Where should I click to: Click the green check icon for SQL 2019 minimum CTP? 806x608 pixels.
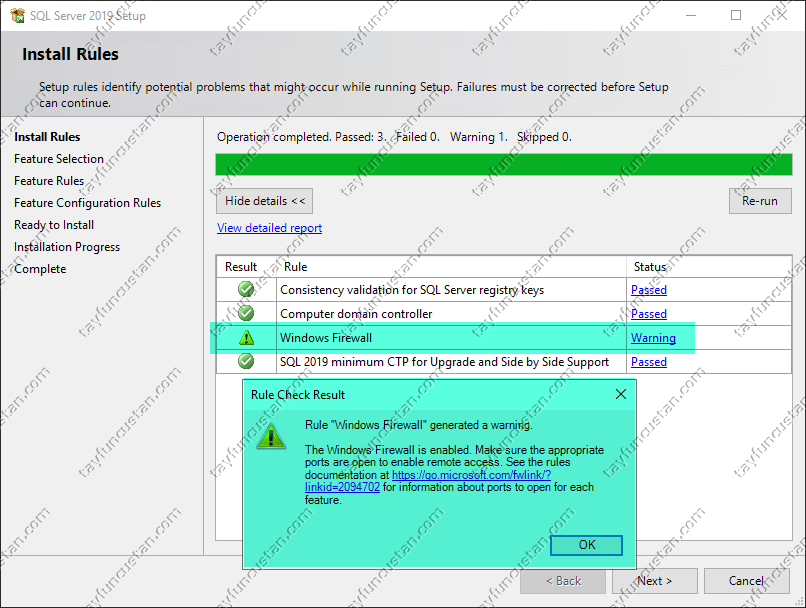[246, 361]
